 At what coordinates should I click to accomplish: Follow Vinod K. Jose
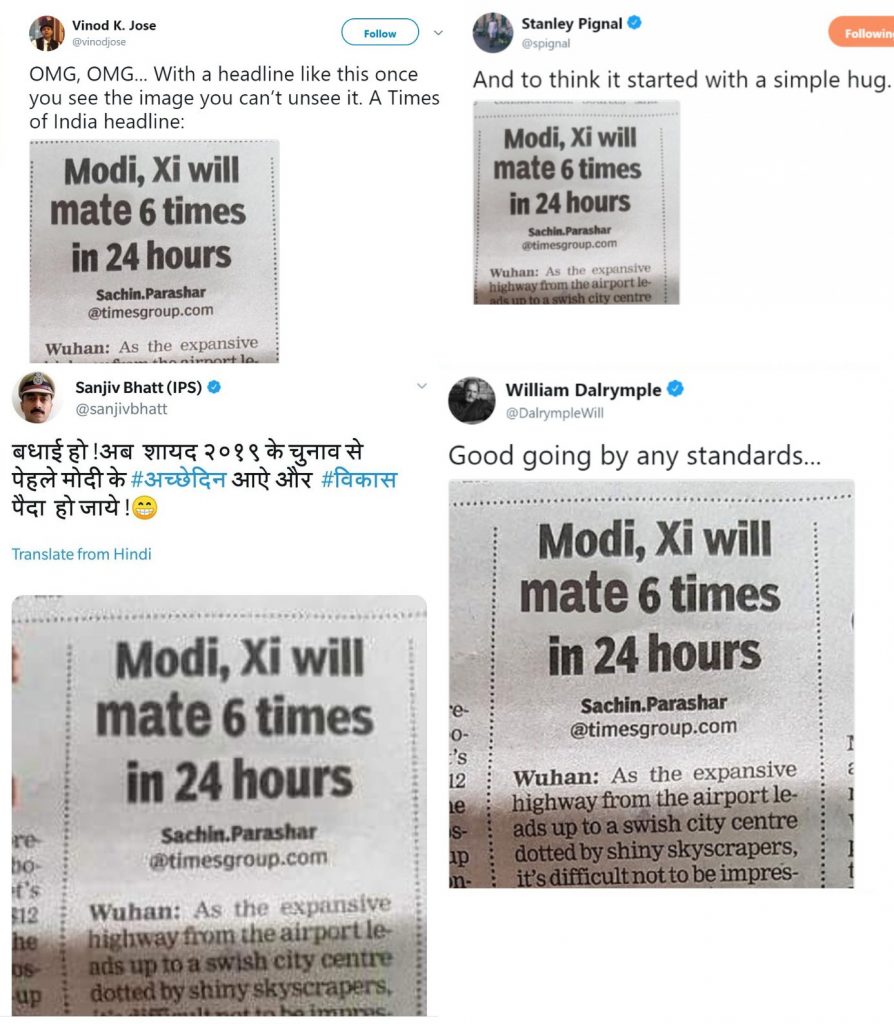pyautogui.click(x=380, y=33)
